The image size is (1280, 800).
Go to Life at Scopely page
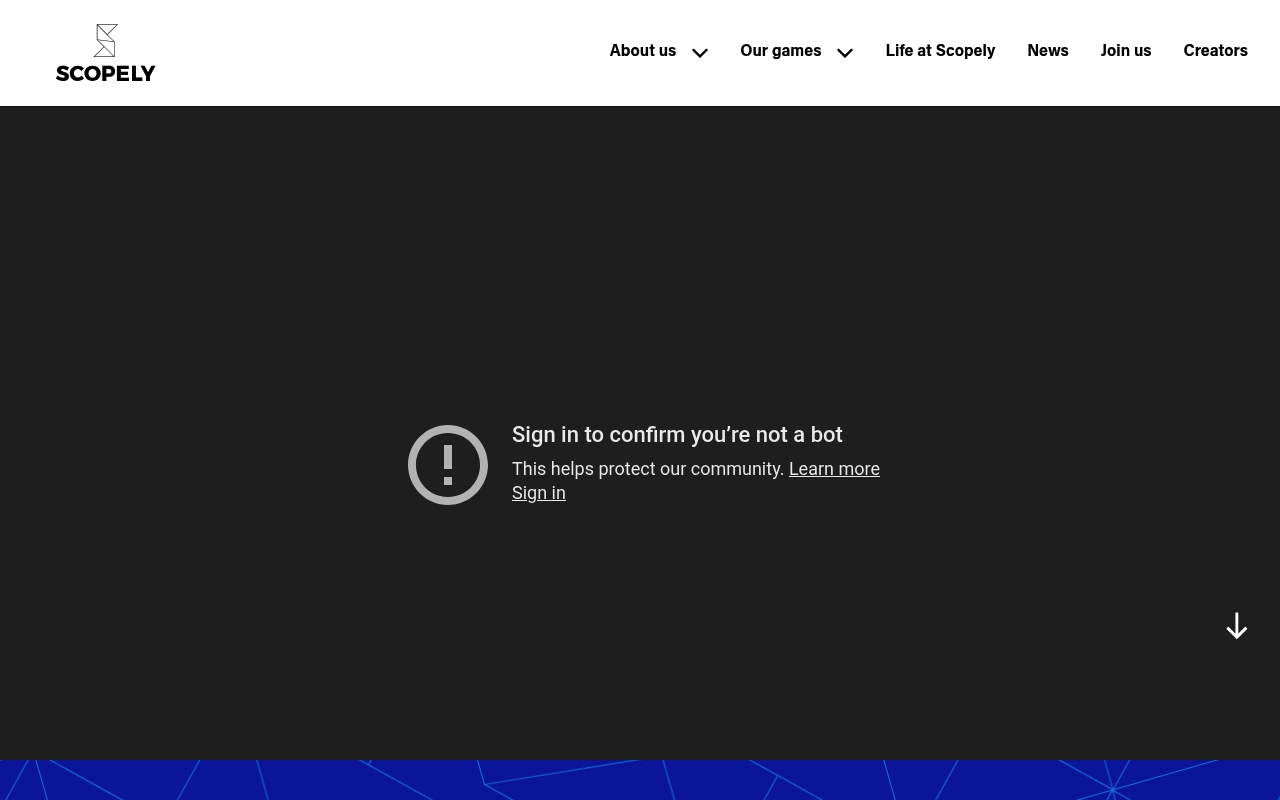tap(940, 51)
